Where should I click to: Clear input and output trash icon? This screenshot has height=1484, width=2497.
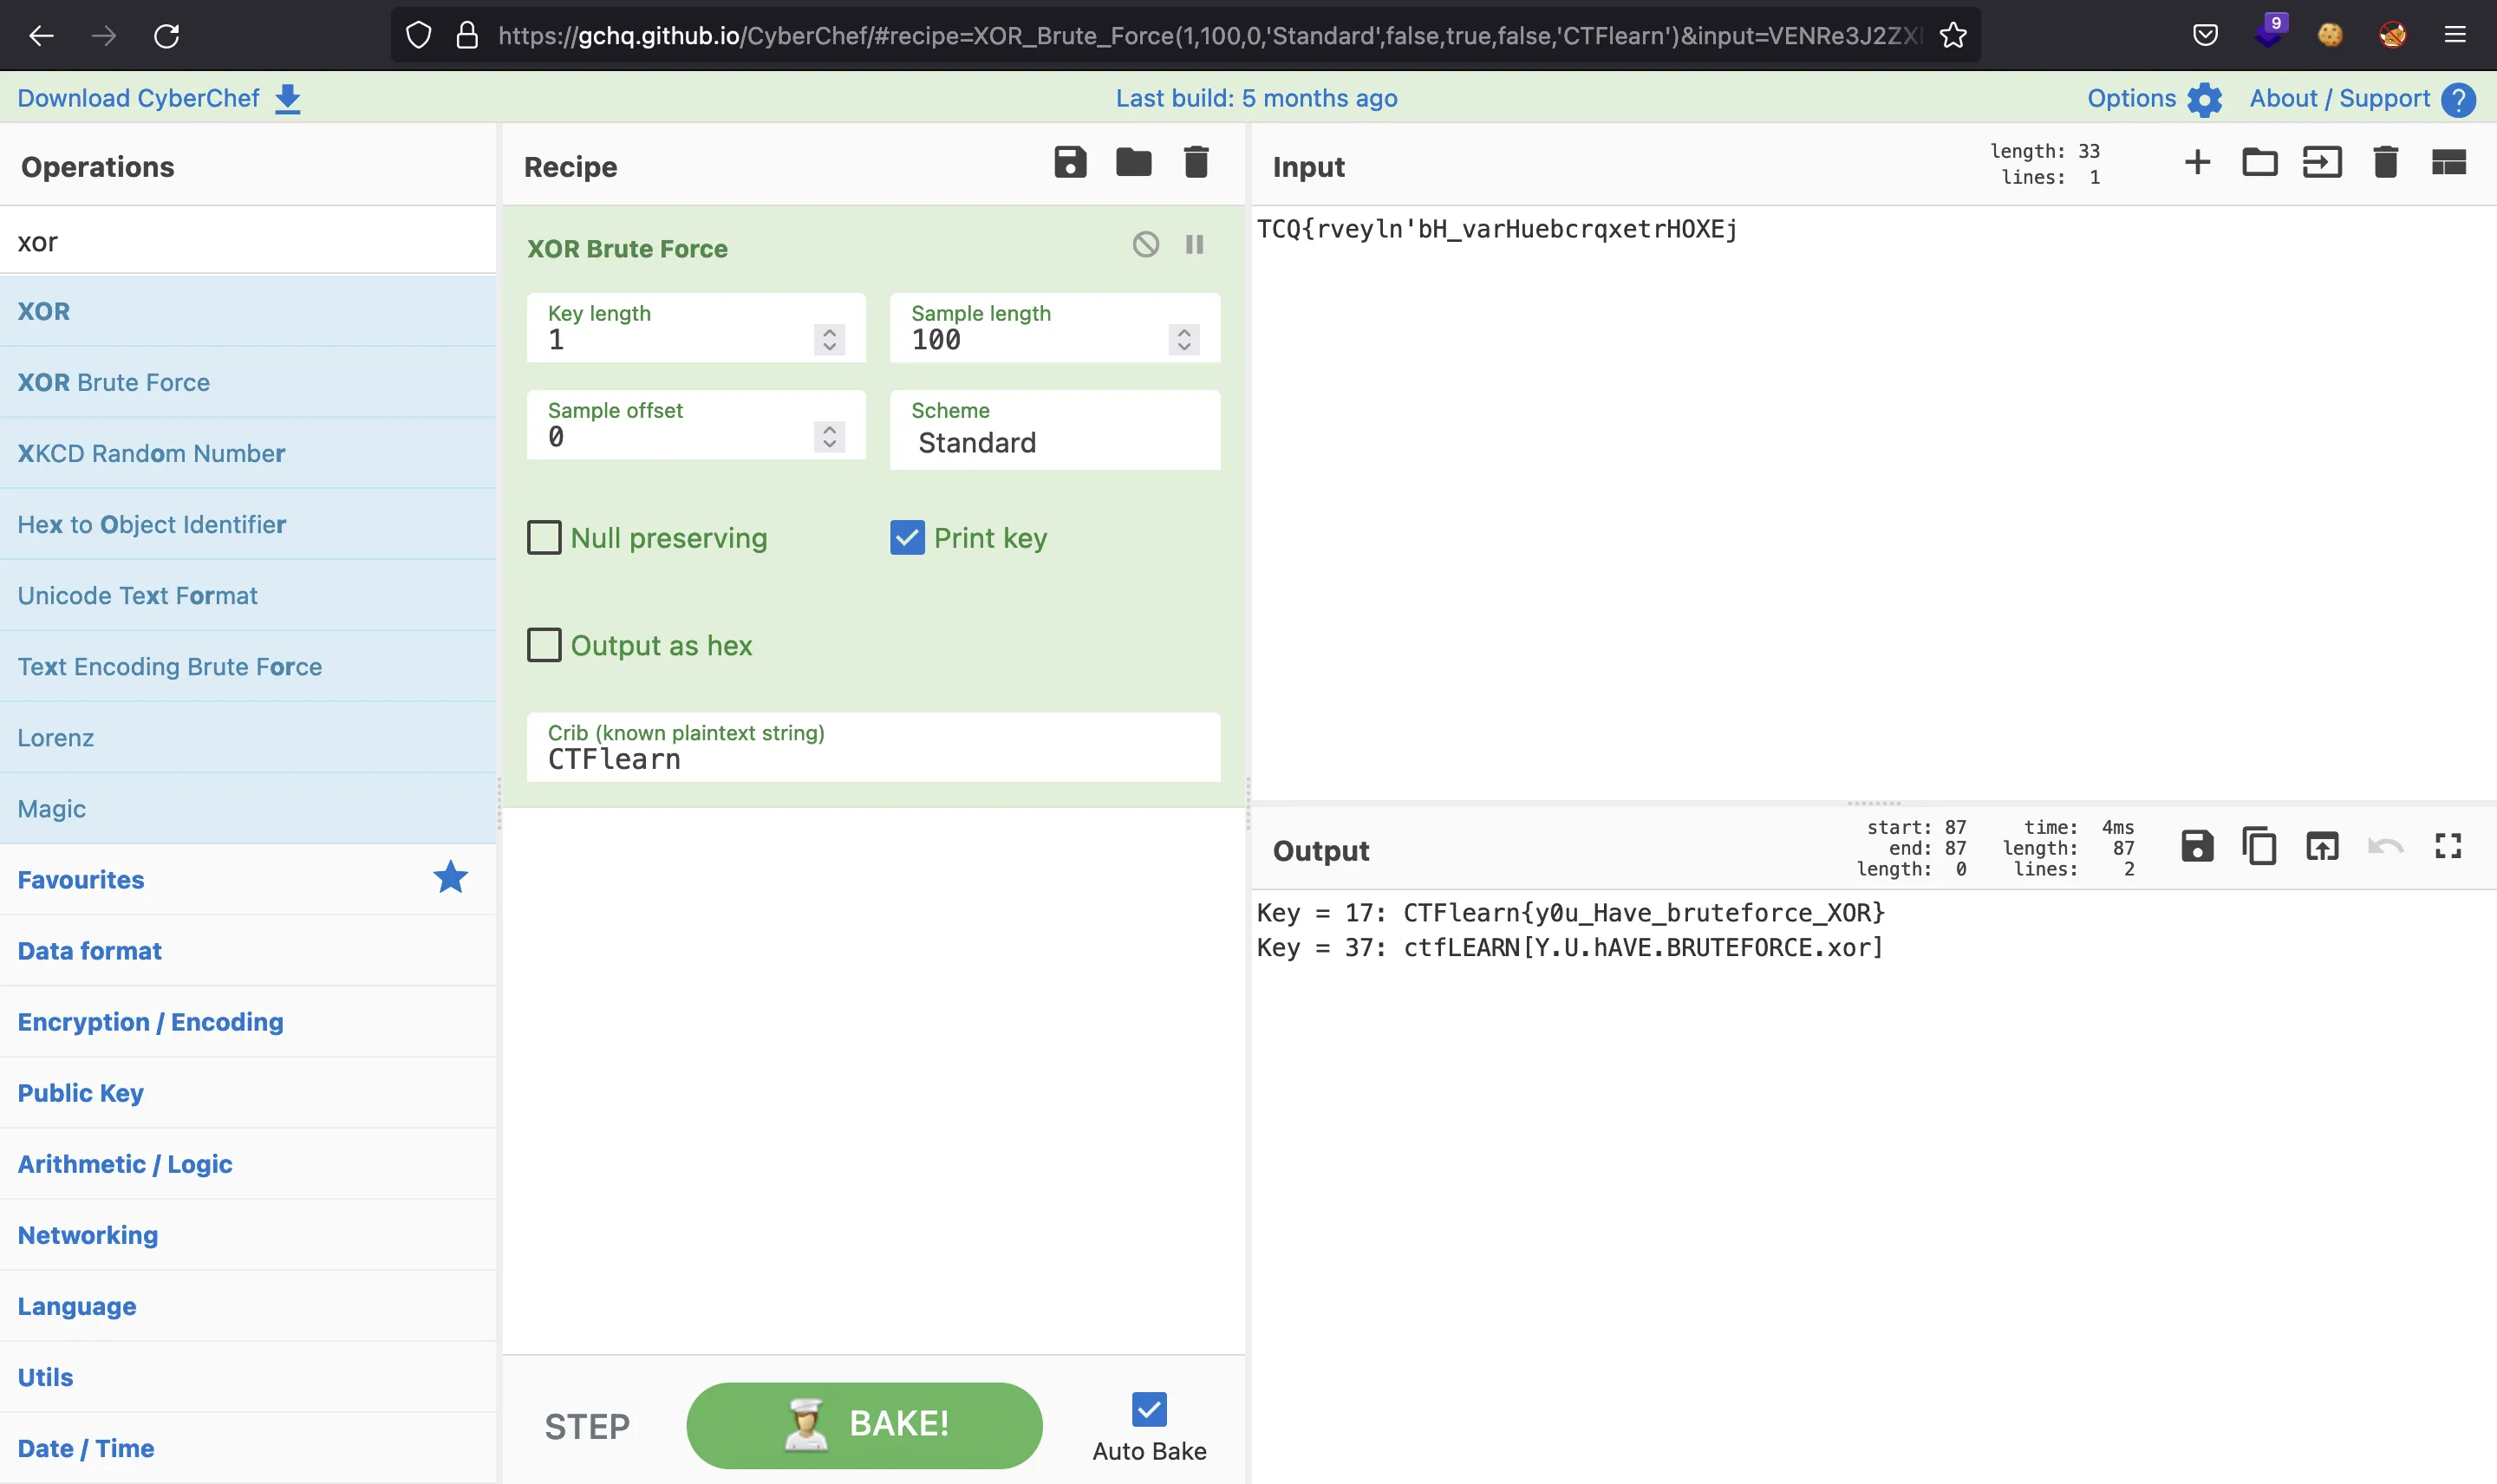pyautogui.click(x=2385, y=162)
